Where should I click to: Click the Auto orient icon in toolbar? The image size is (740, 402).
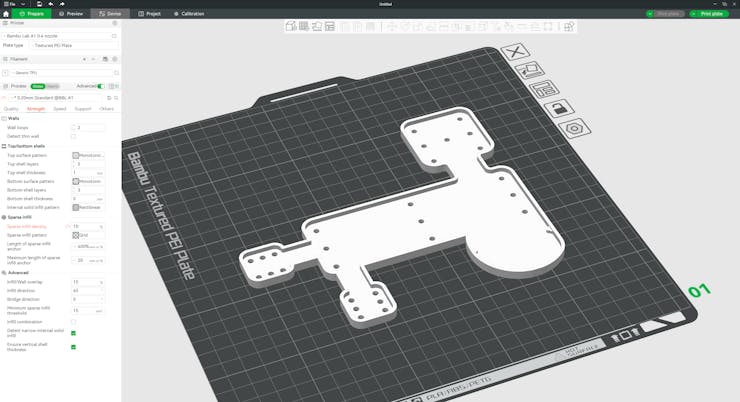tap(317, 26)
